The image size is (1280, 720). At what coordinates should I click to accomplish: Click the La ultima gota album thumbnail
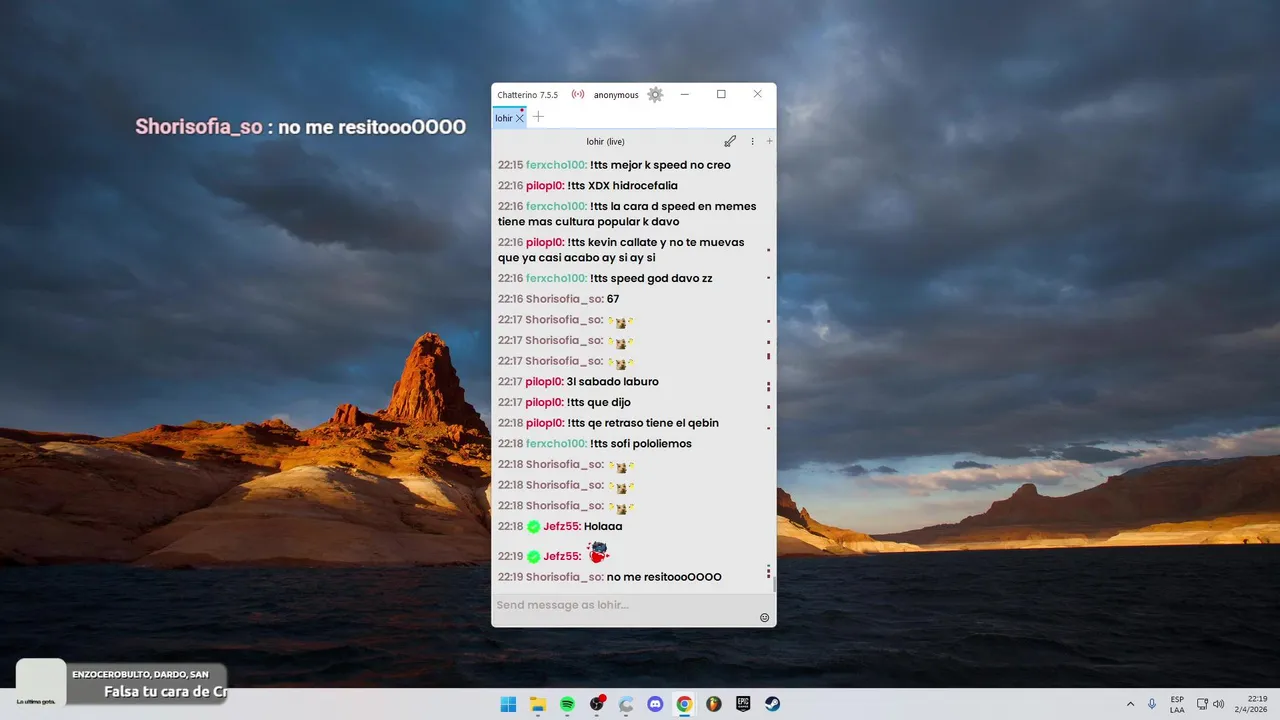41,683
